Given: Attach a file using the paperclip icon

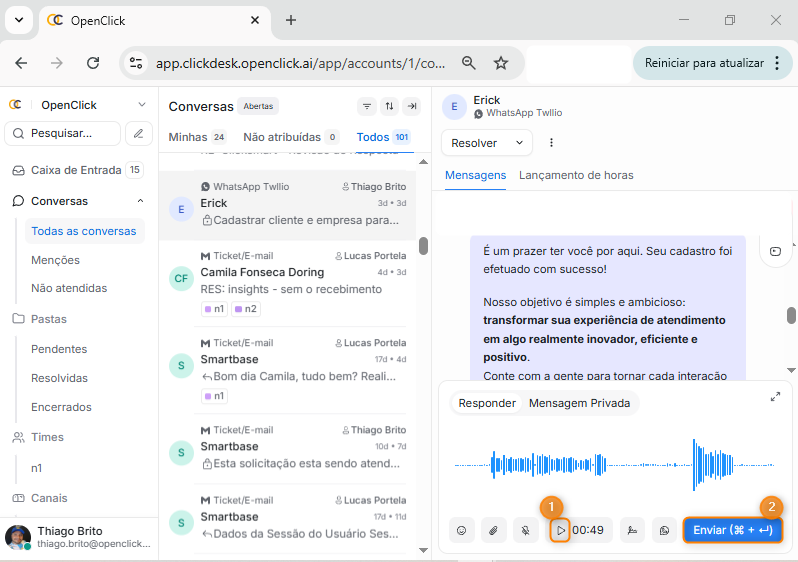Looking at the screenshot, I should coord(493,530).
